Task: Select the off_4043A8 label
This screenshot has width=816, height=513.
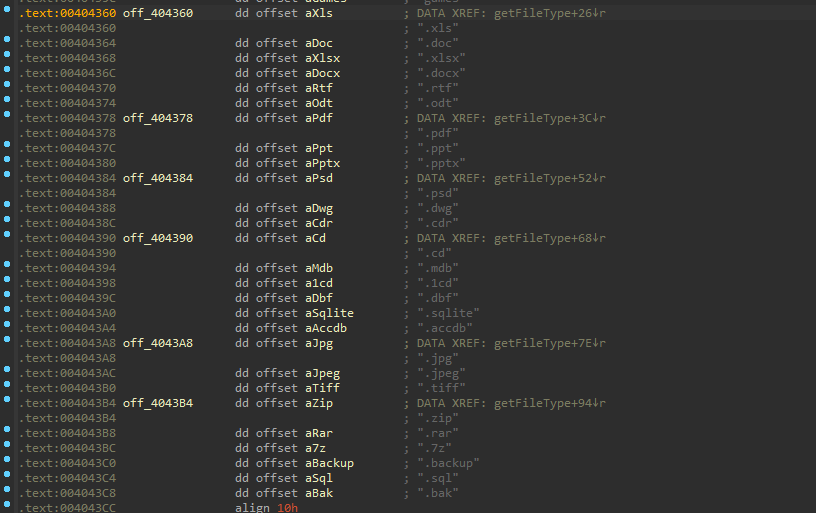Action: click(158, 343)
